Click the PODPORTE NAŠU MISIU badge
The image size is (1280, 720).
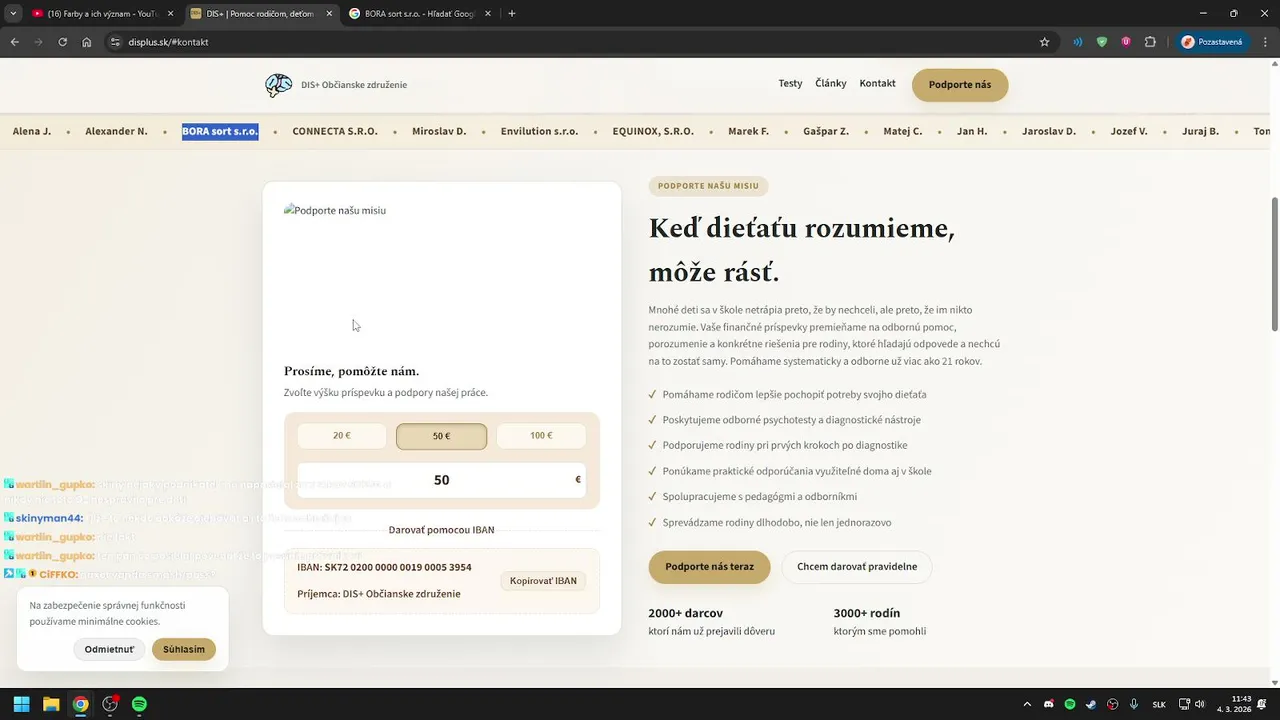pyautogui.click(x=708, y=186)
